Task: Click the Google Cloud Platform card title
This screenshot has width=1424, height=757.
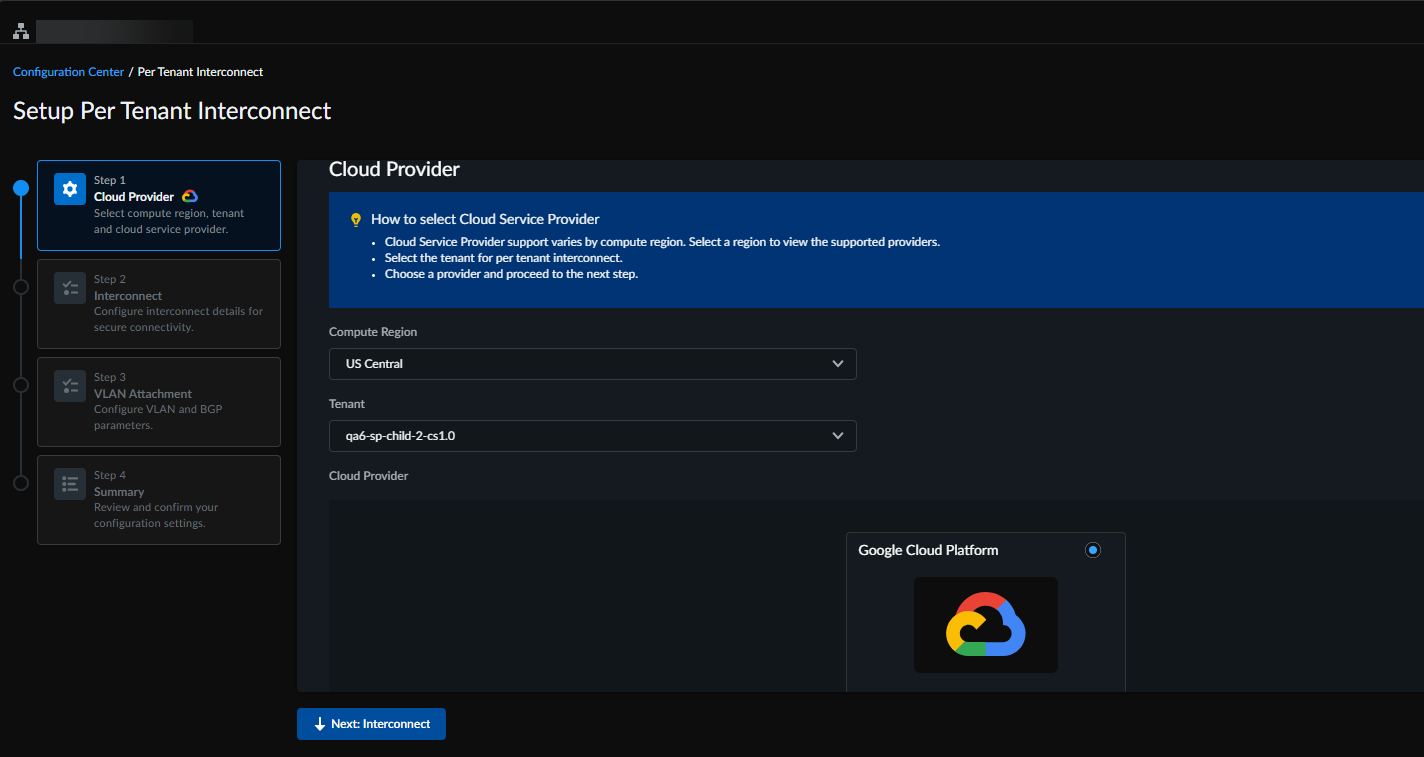Action: [x=928, y=550]
